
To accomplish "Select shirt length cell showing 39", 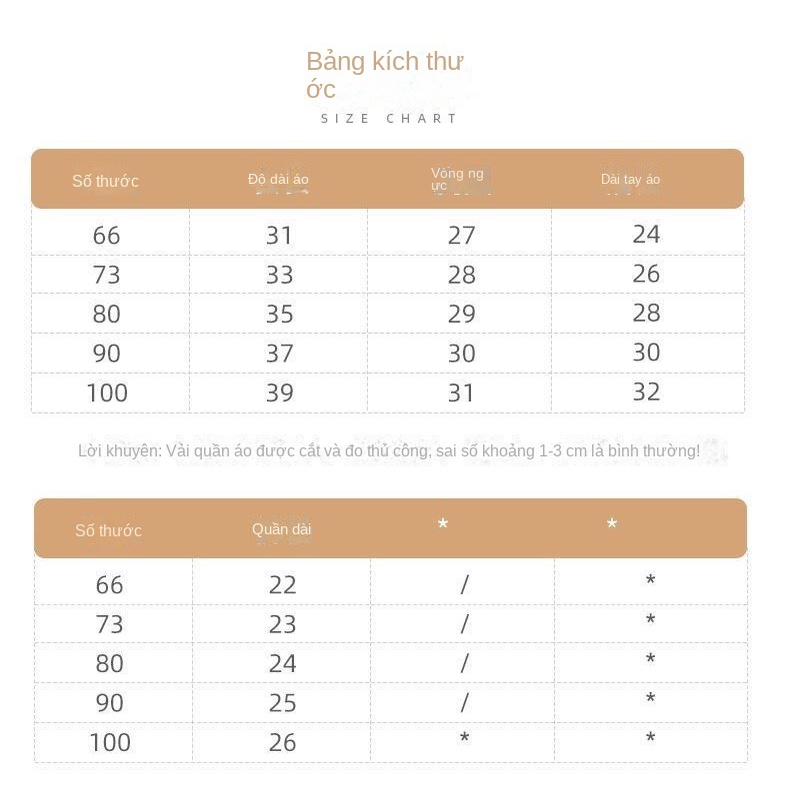I will coord(279,393).
